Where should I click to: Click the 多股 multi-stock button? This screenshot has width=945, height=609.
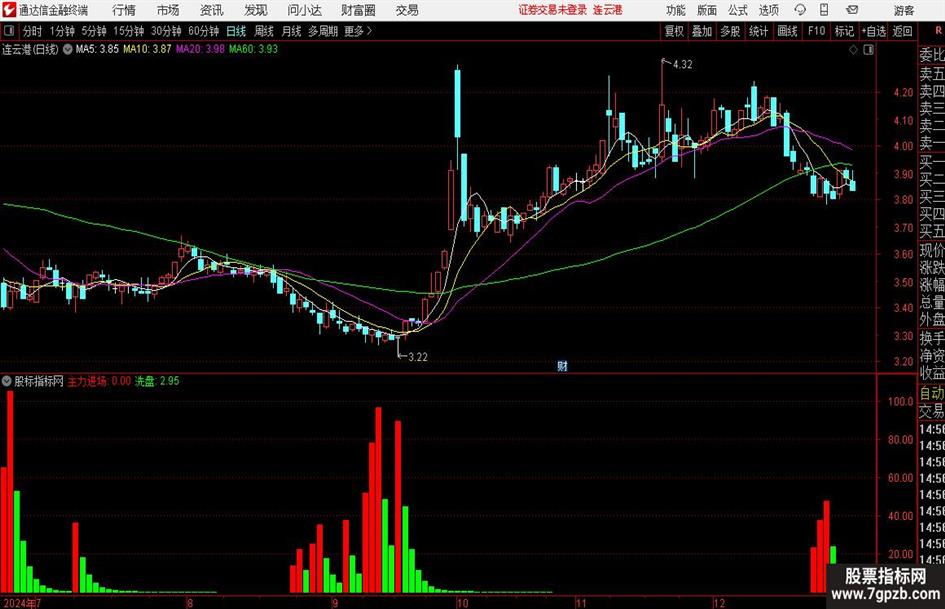[730, 31]
